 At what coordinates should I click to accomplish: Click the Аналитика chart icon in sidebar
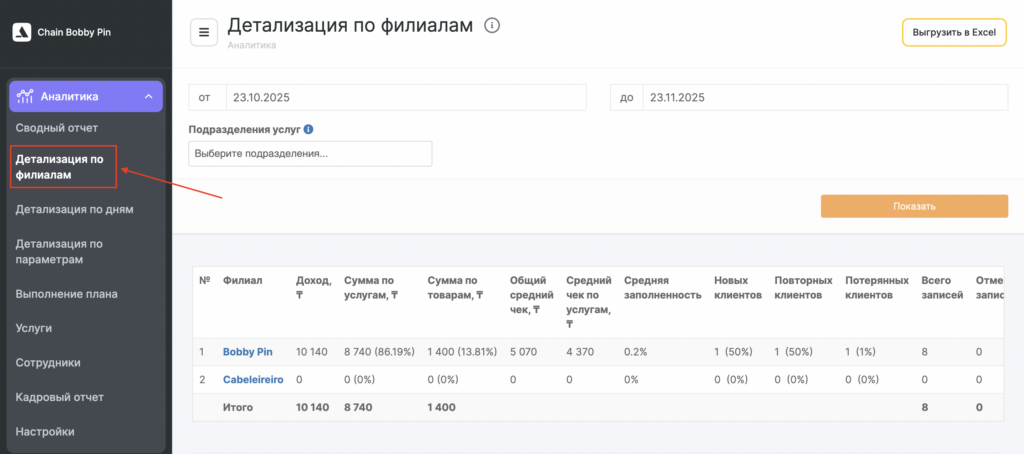tap(25, 96)
